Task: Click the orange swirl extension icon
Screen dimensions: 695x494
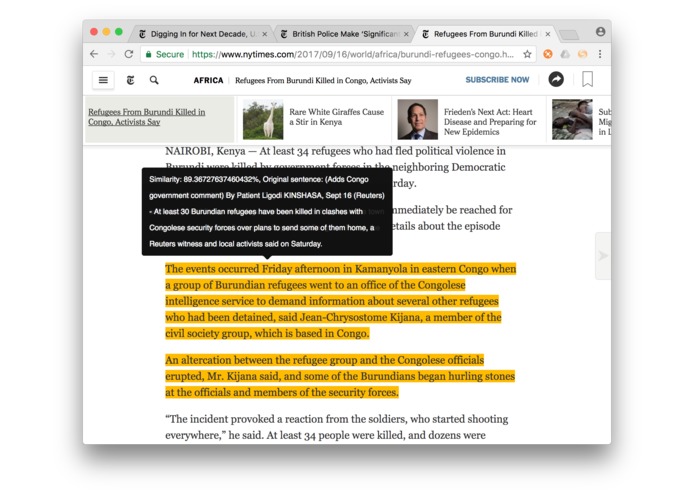Action: coord(582,54)
